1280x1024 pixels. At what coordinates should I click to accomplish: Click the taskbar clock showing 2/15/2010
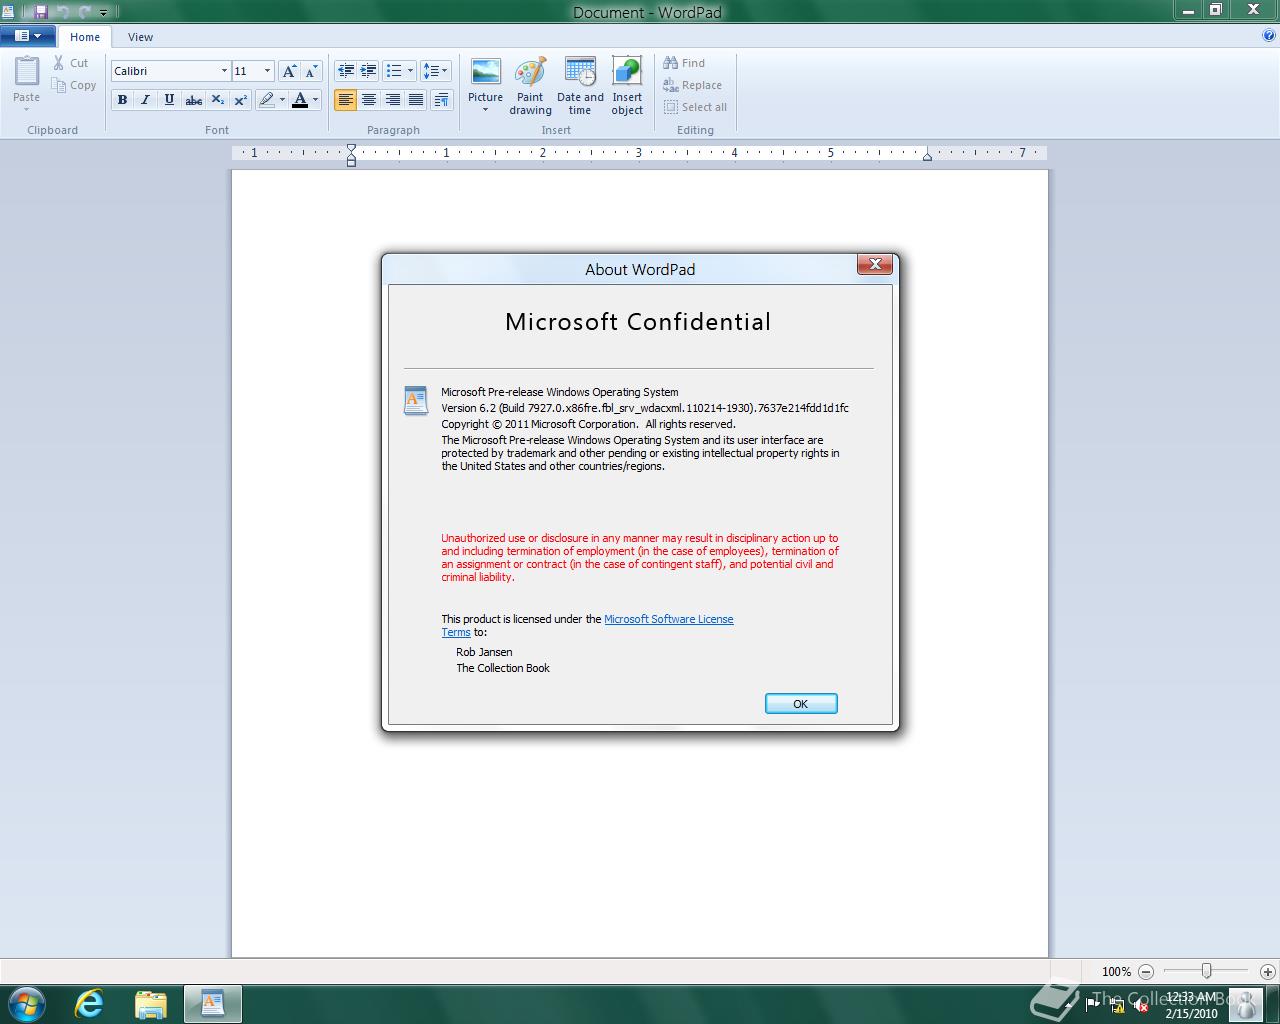[1192, 1005]
